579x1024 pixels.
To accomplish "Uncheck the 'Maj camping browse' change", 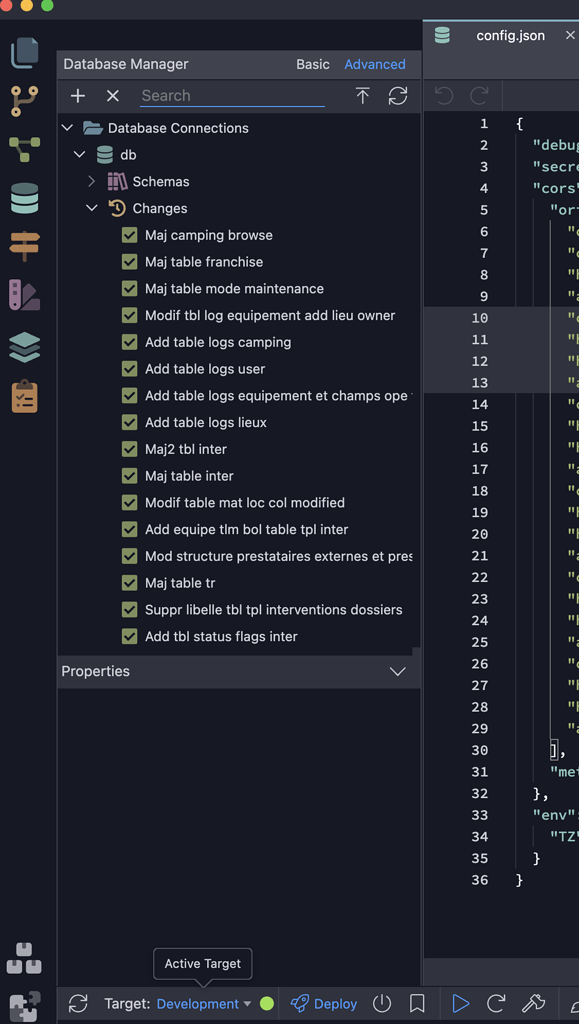I will click(x=129, y=235).
